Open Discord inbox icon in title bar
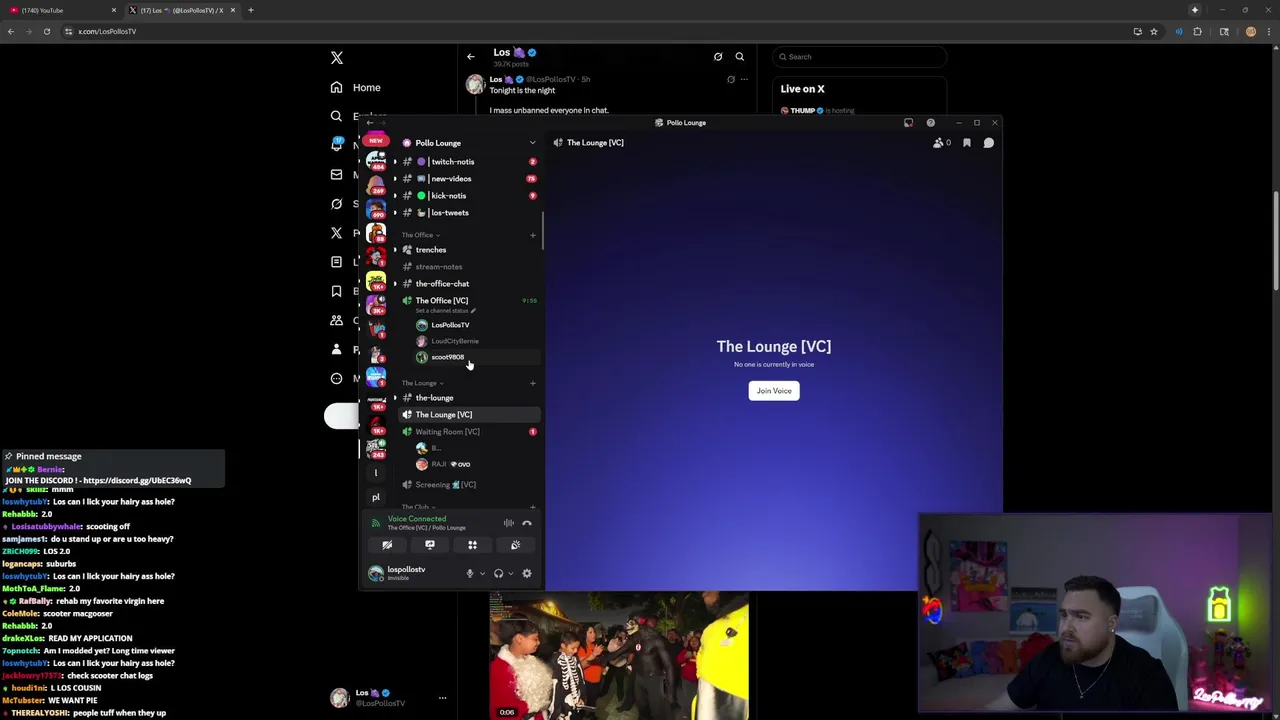 [x=908, y=123]
